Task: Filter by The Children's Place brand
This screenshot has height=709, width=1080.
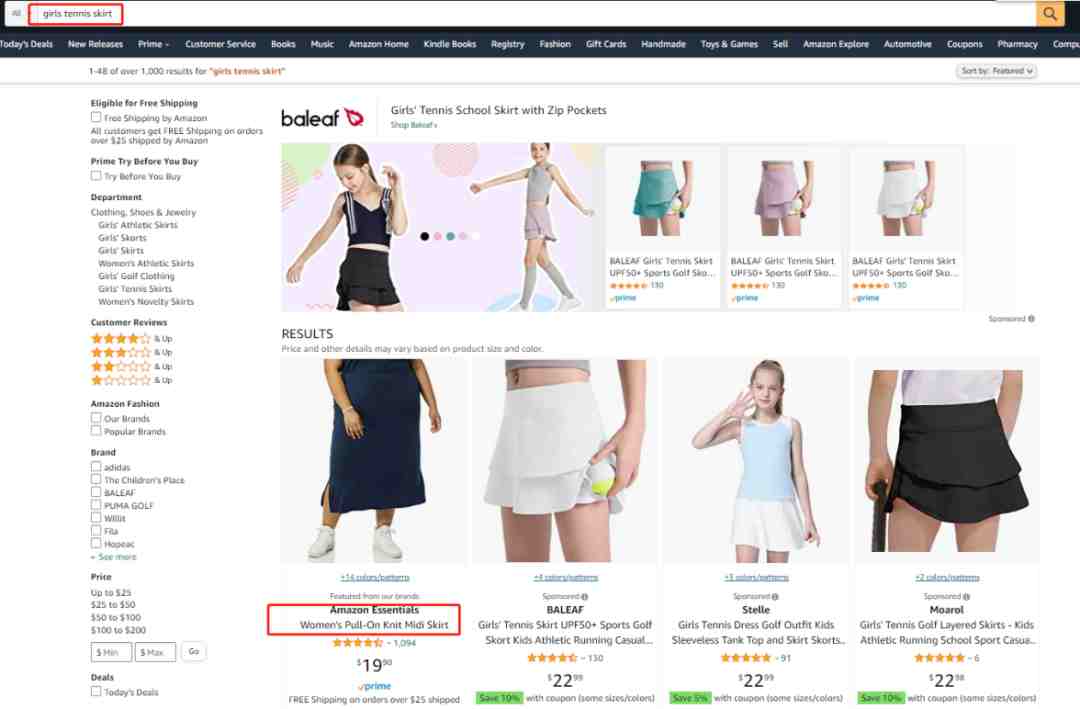Action: tap(96, 479)
